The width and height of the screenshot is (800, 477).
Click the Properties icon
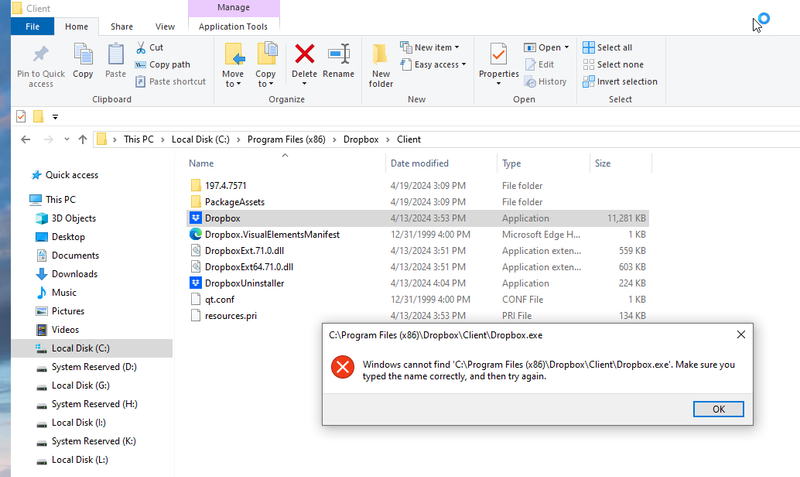tap(498, 54)
